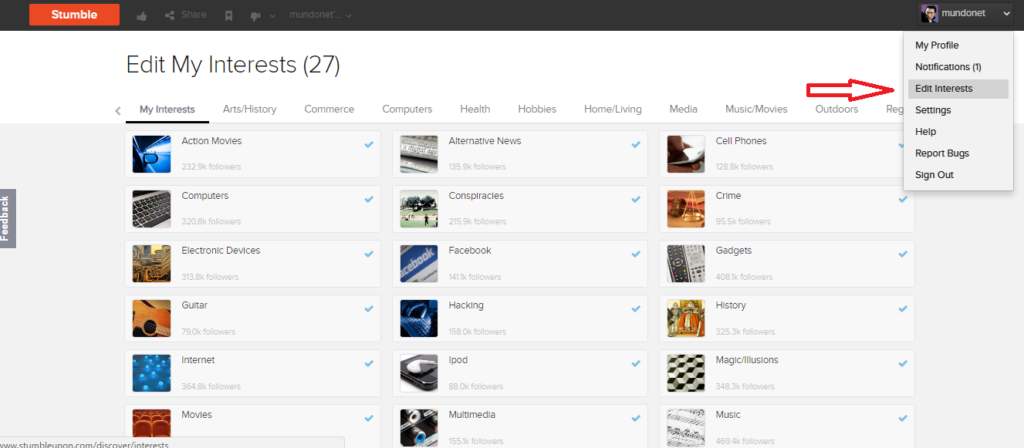This screenshot has width=1024, height=448.
Task: Open My Profile from user menu
Action: 936,46
